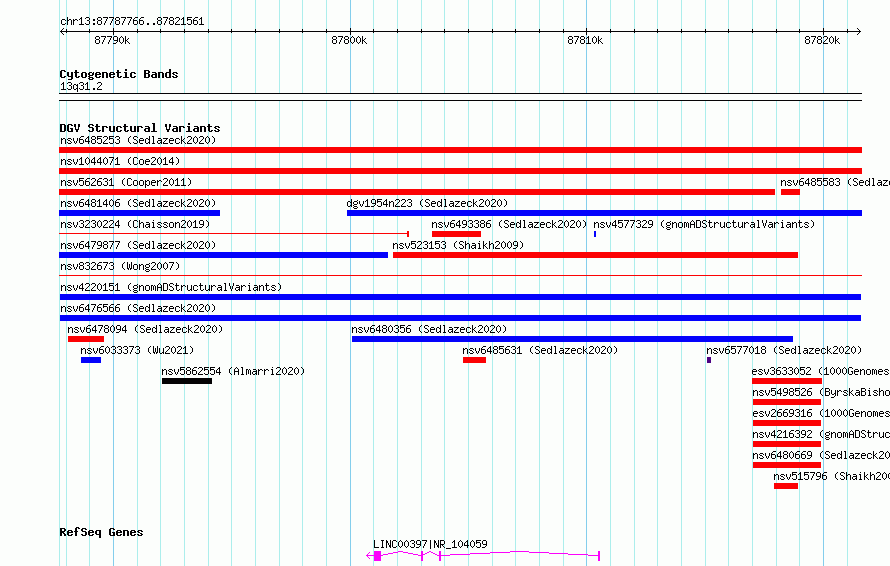
Task: Click the Cytogenetic Bands track title
Action: click(x=119, y=74)
